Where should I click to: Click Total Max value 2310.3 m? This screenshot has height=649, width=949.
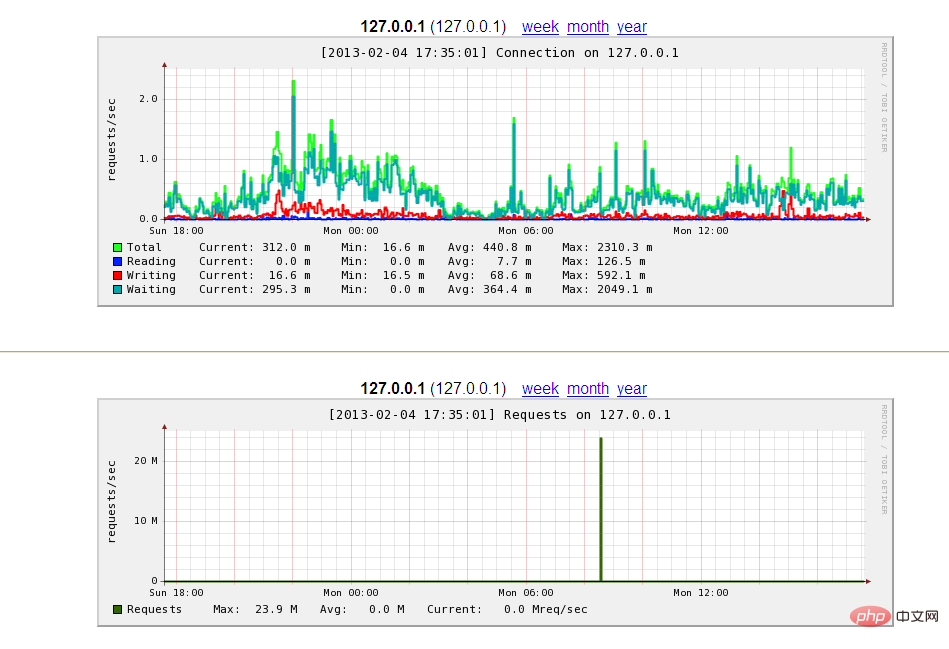tap(625, 248)
